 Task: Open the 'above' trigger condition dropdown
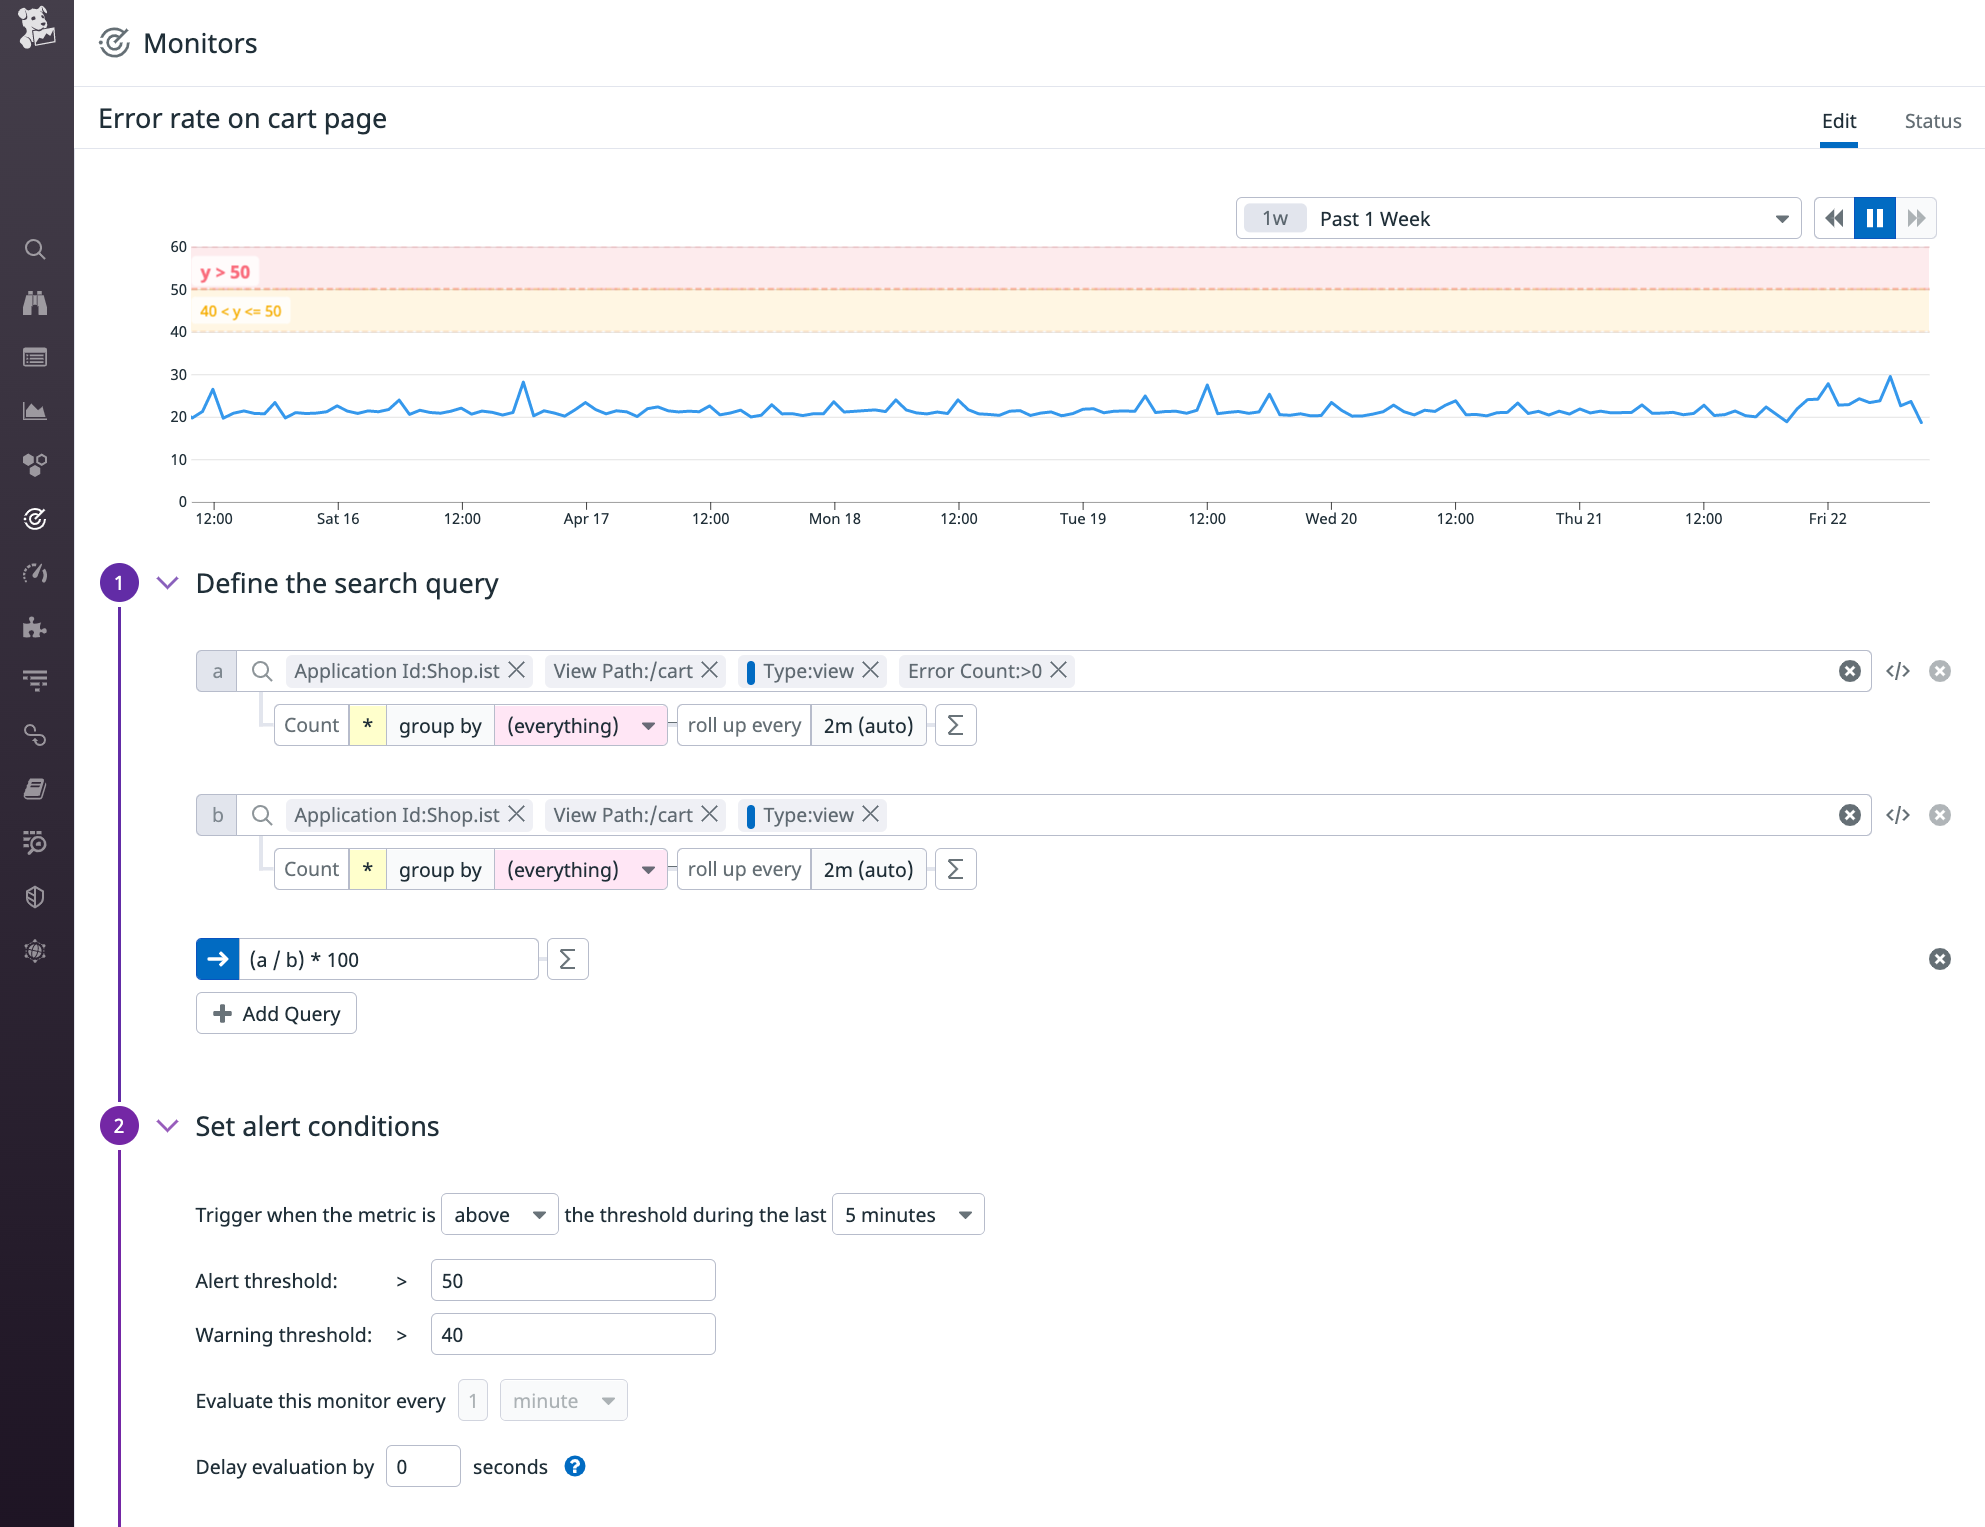499,1214
